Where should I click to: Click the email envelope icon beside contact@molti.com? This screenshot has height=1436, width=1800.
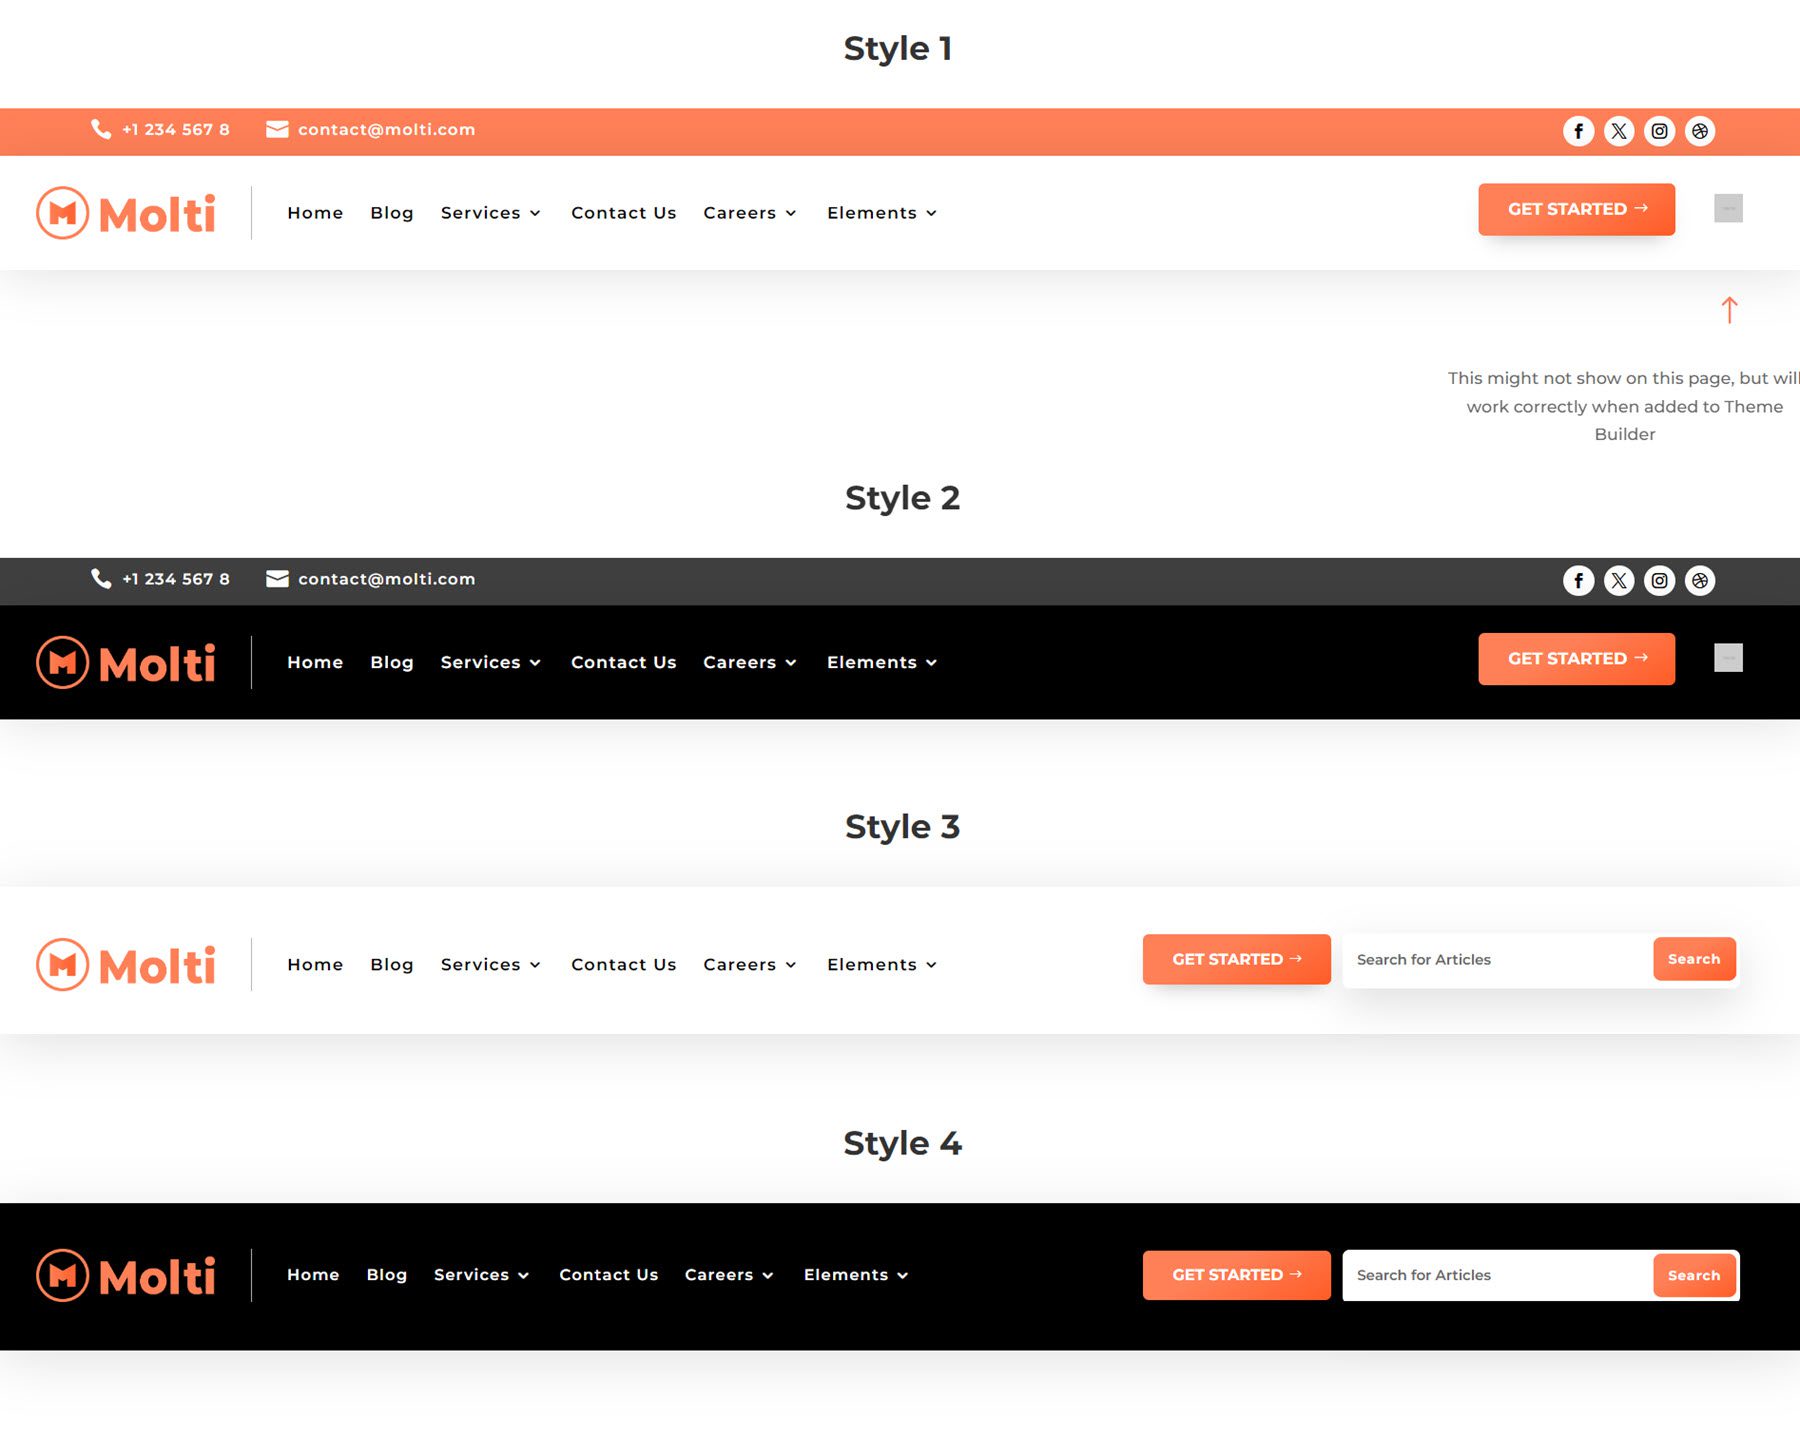click(276, 129)
